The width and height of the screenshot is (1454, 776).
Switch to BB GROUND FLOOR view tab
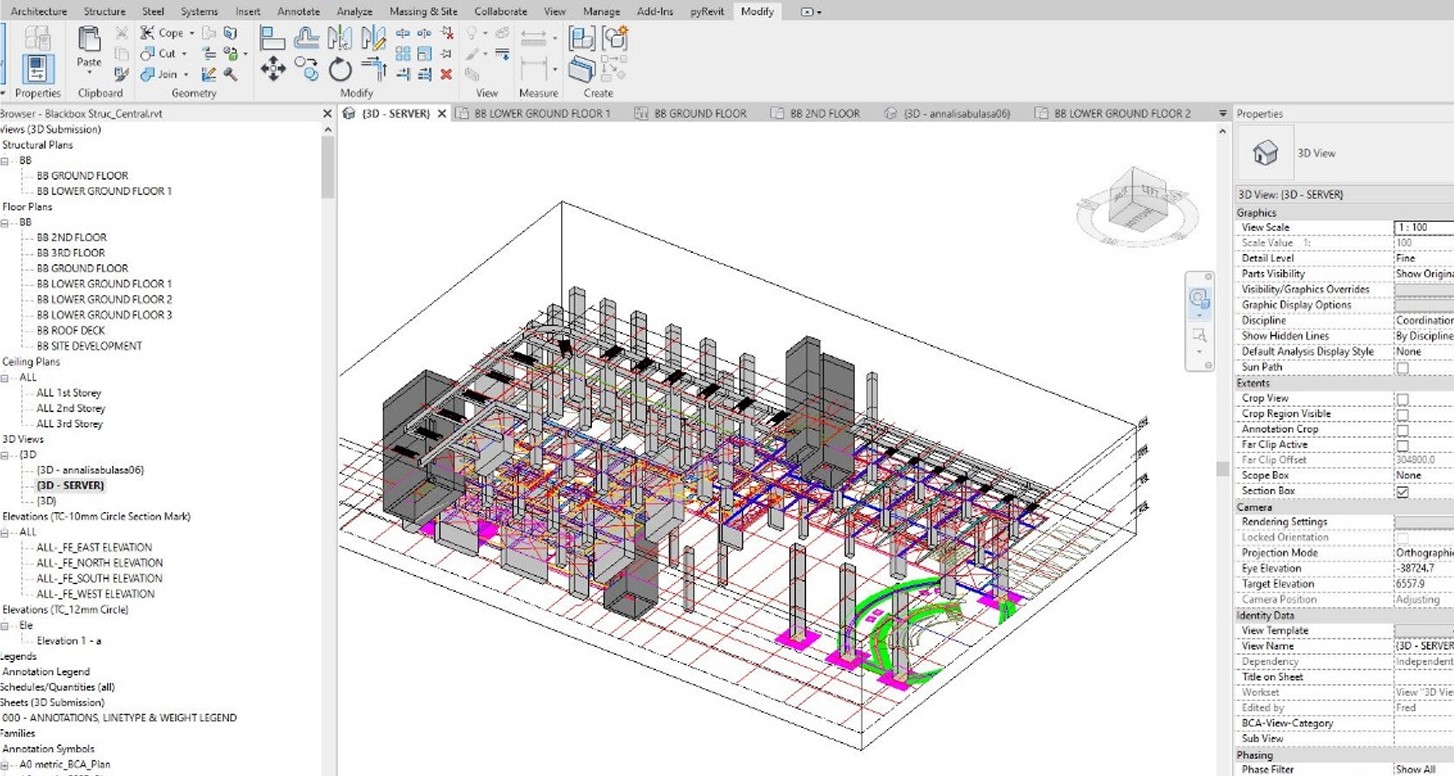pos(699,114)
